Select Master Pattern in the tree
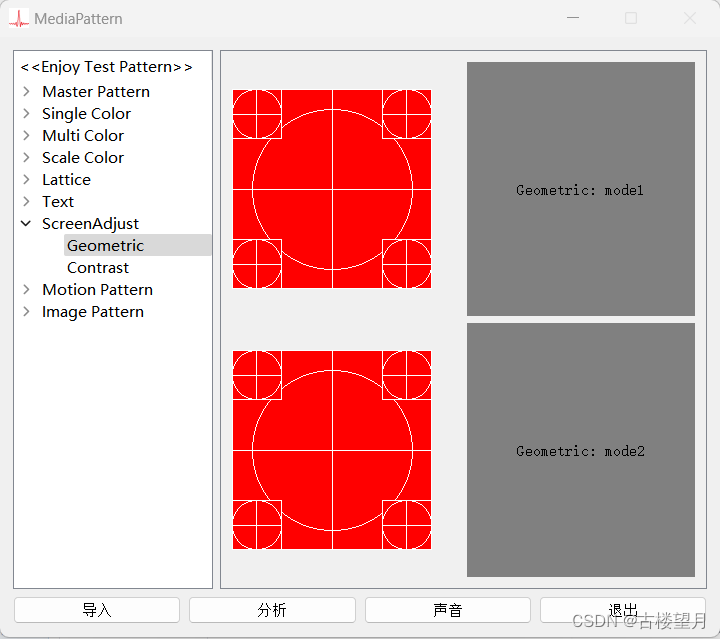720x639 pixels. tap(96, 92)
